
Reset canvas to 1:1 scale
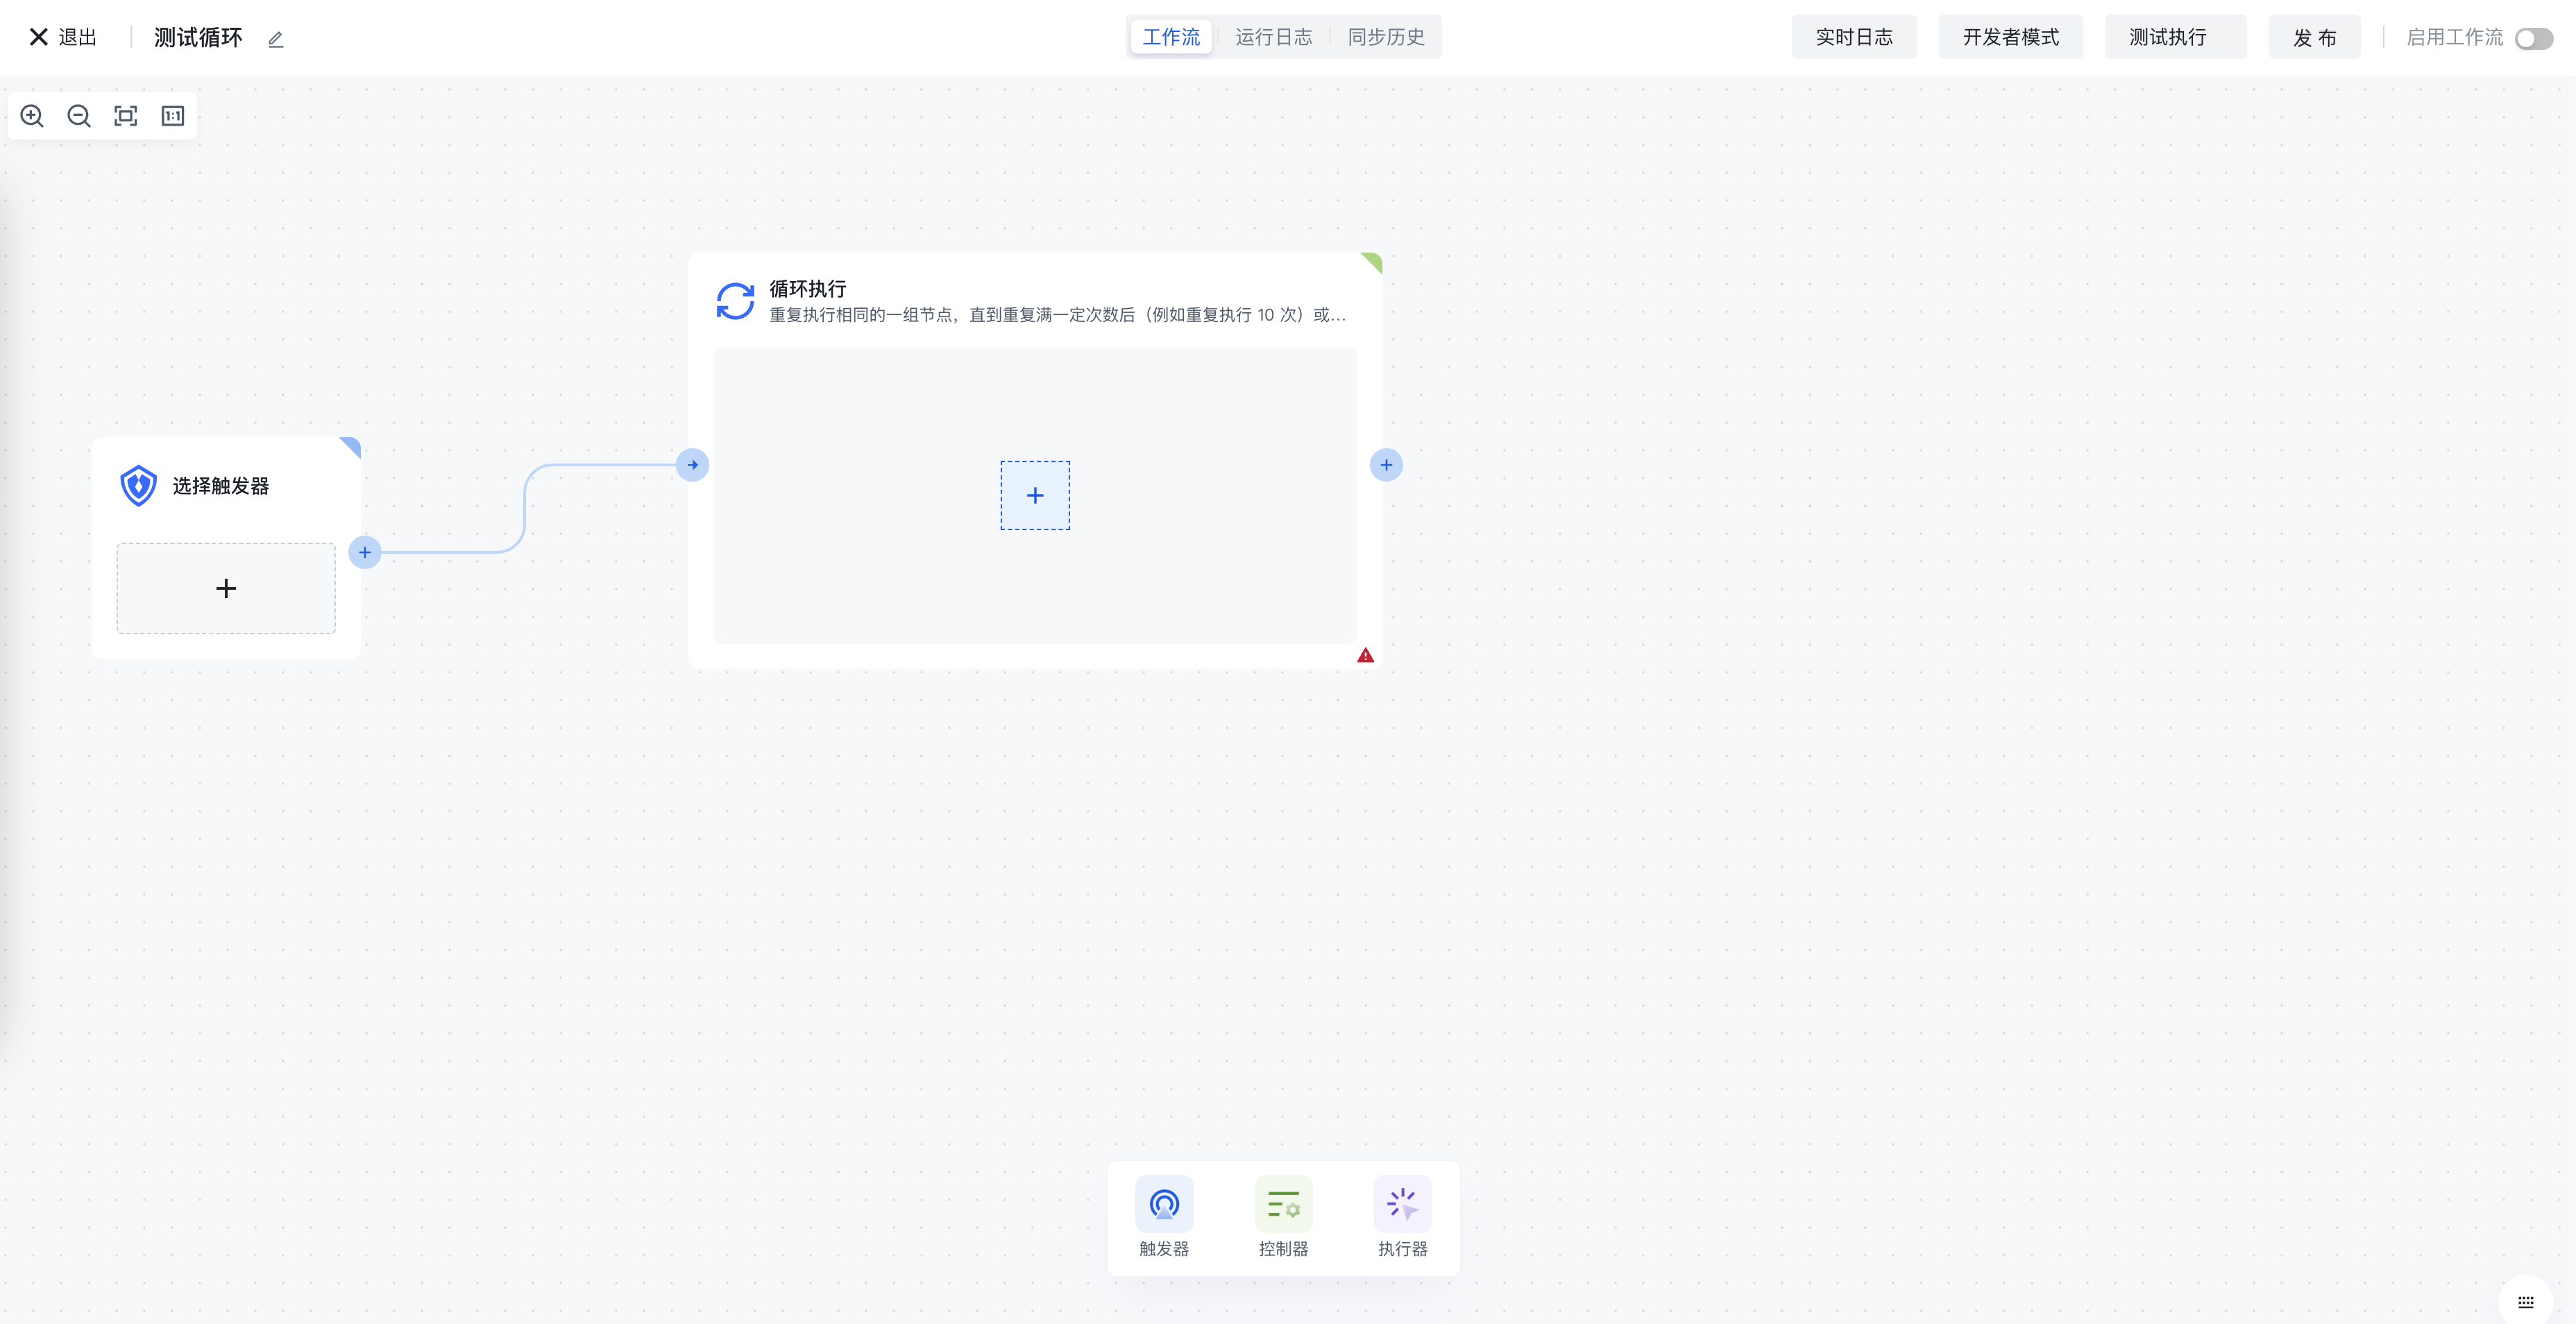(x=173, y=116)
